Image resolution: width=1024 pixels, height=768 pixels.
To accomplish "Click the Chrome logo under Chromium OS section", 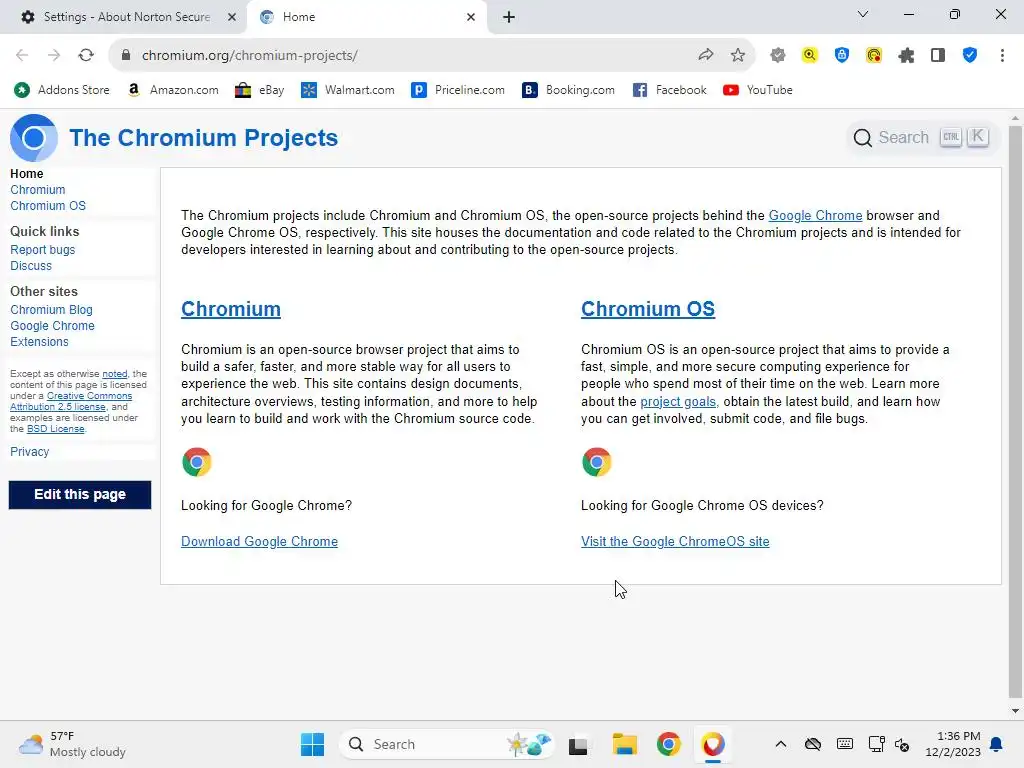I will (x=596, y=462).
